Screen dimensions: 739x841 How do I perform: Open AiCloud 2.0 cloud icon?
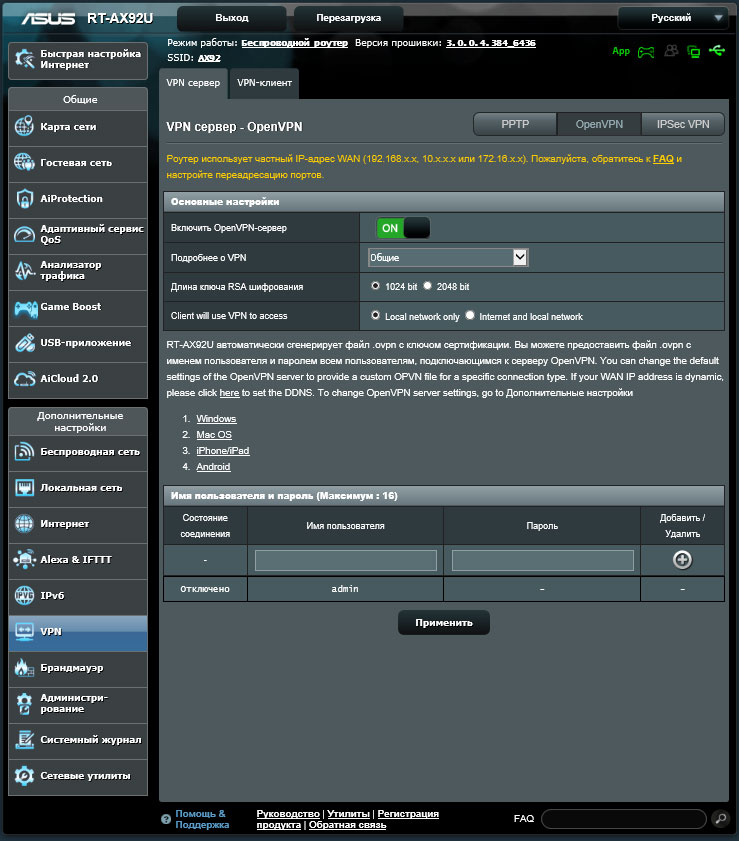[24, 379]
